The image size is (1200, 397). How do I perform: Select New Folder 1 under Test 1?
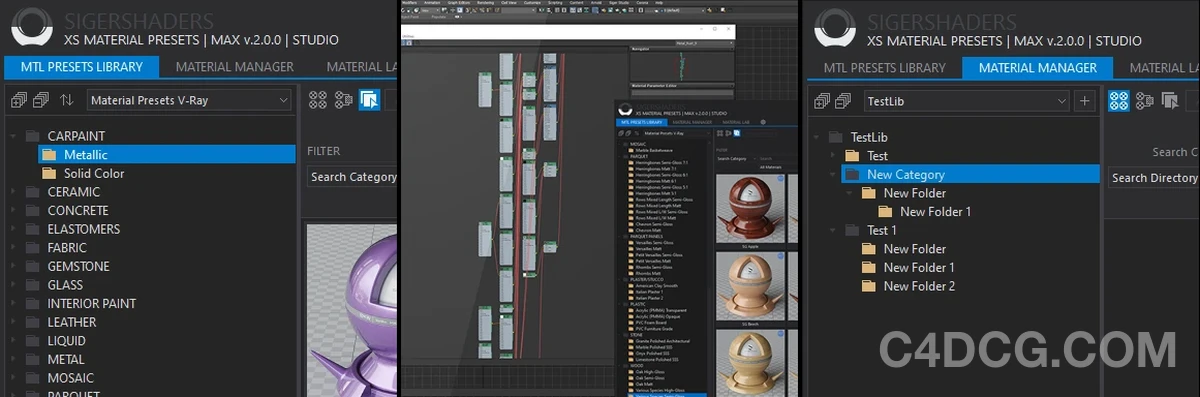pyautogui.click(x=919, y=267)
